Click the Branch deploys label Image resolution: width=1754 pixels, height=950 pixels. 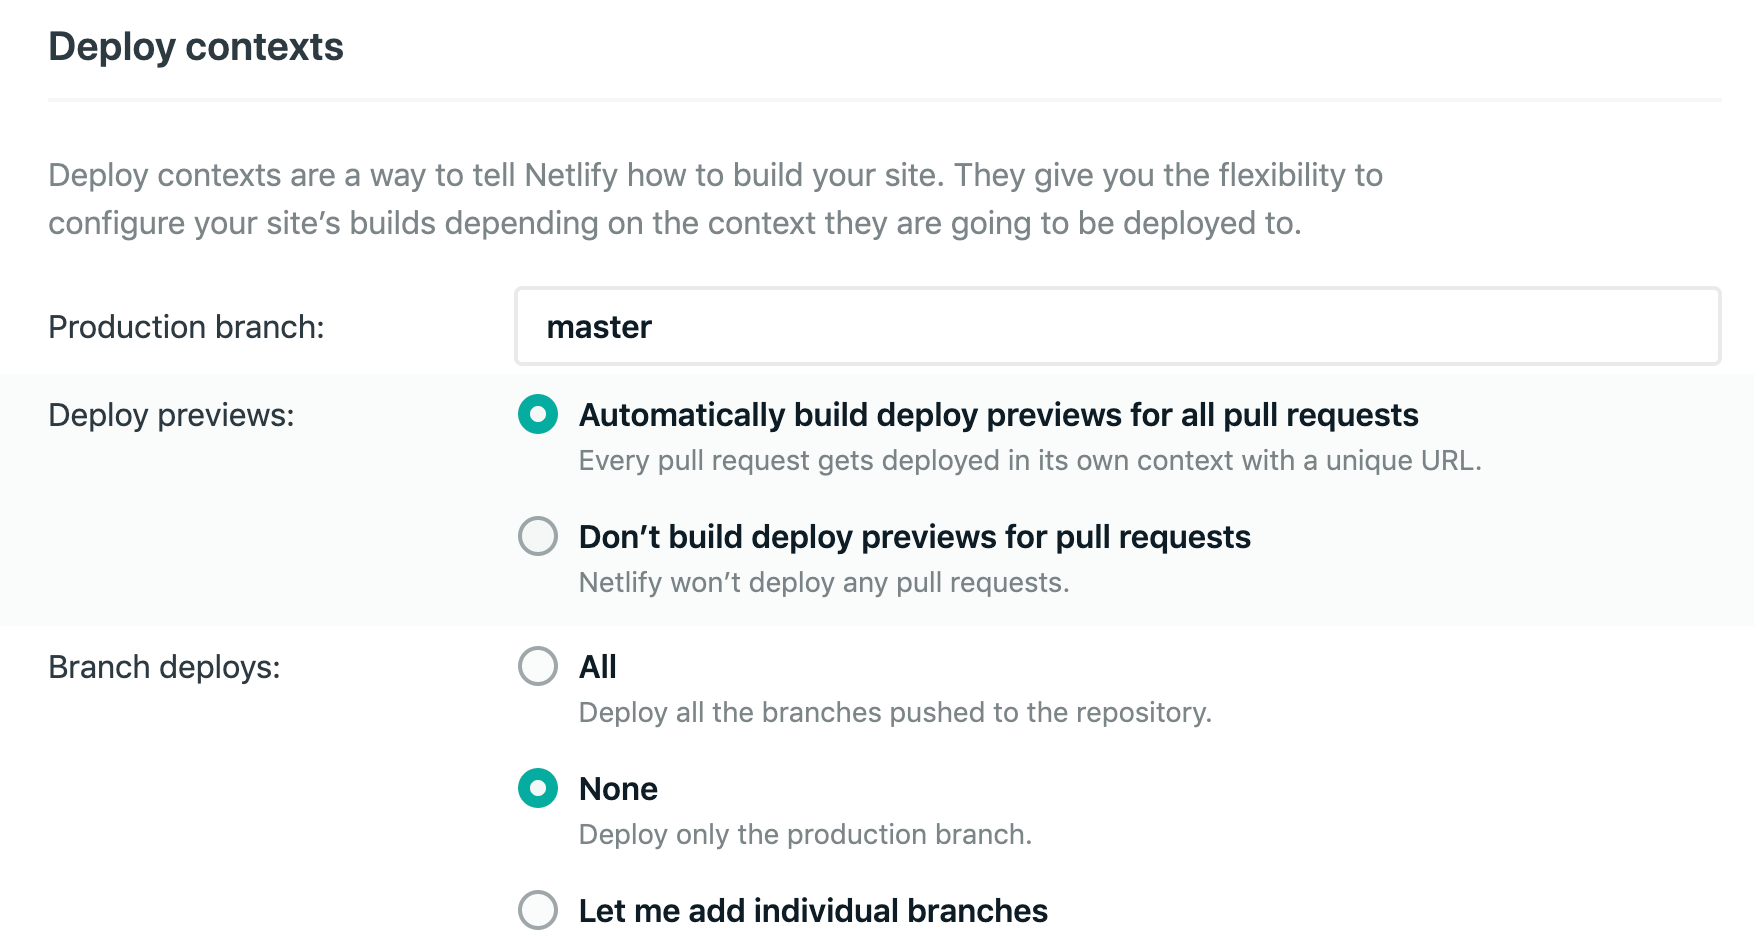click(166, 666)
